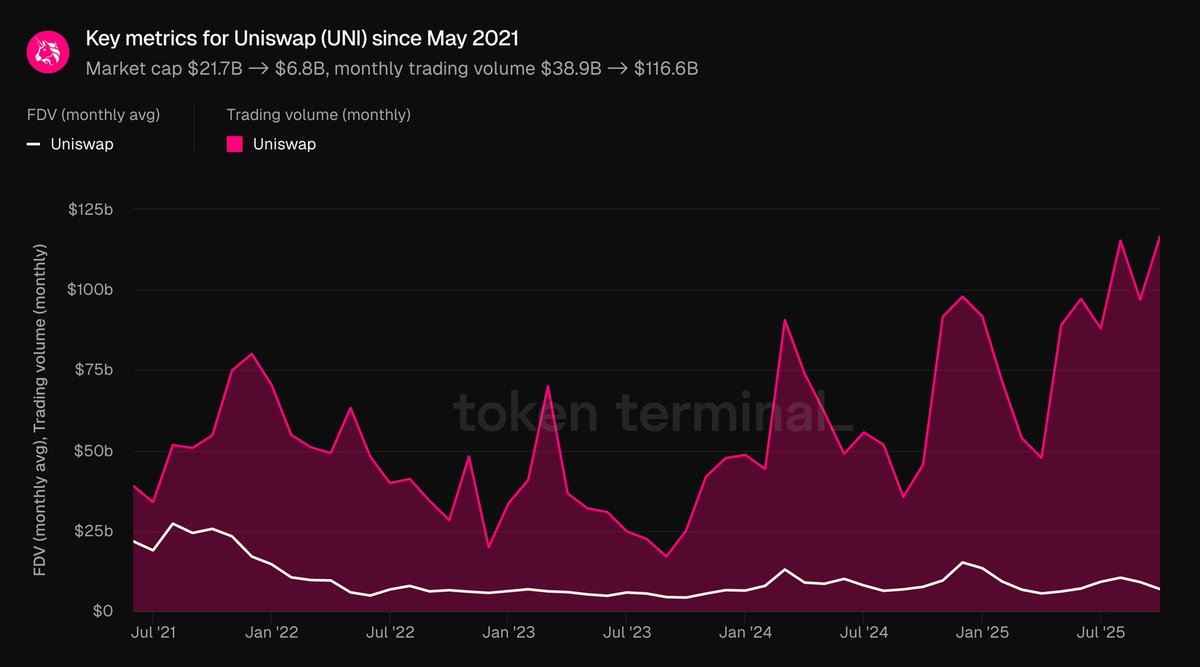Click the Jul '21 x-axis label

point(153,633)
